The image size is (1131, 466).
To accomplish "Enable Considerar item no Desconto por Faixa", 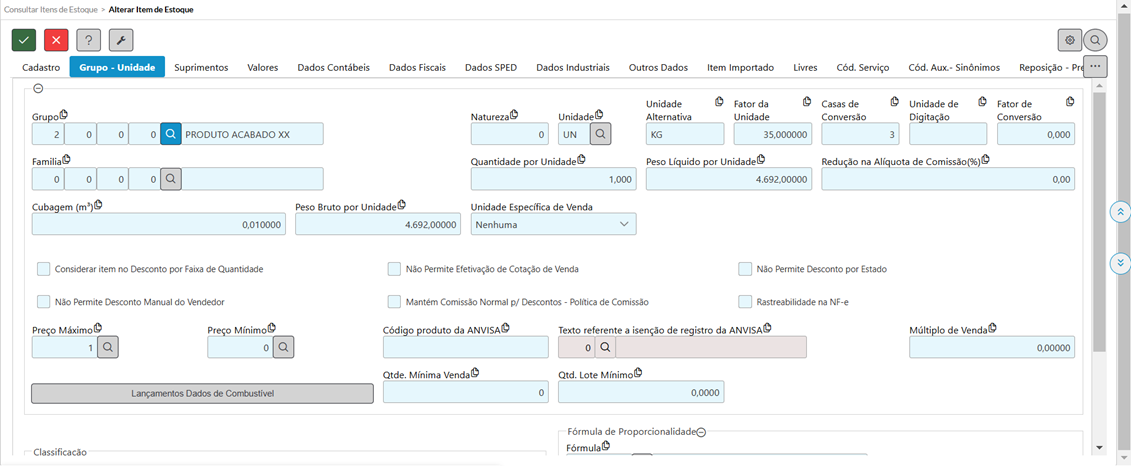I will pos(44,269).
